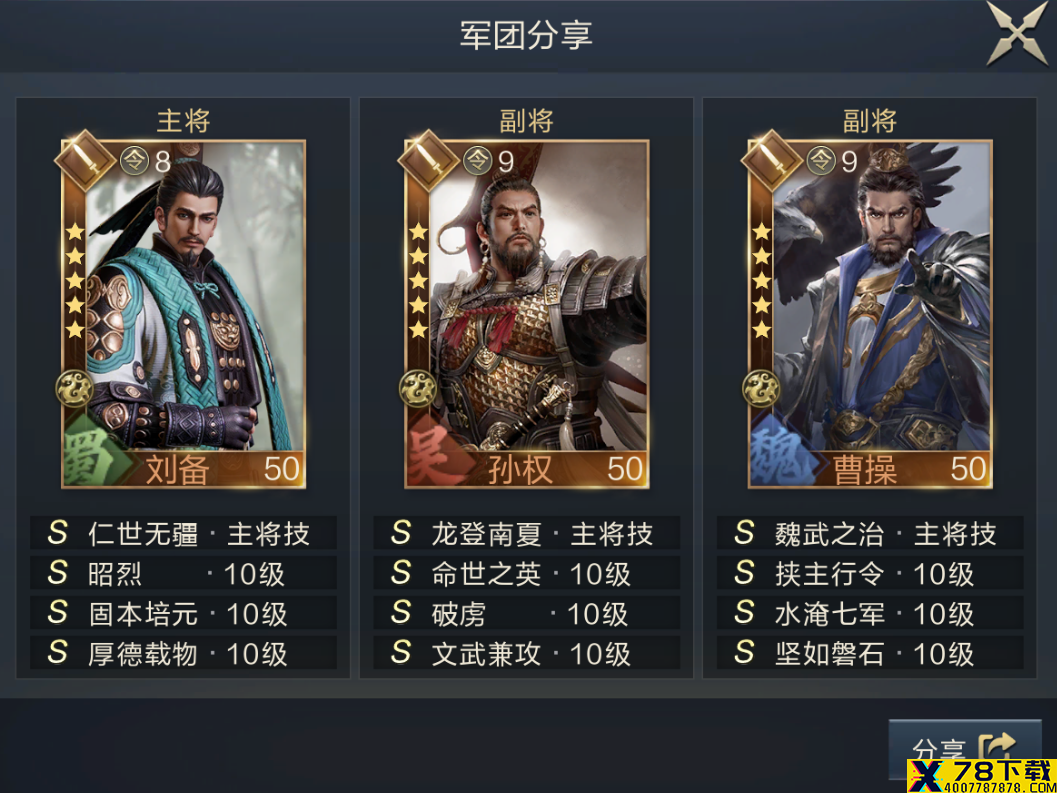Select the 龙登南夏 主将技 skill row
This screenshot has width=1057, height=793.
point(526,533)
